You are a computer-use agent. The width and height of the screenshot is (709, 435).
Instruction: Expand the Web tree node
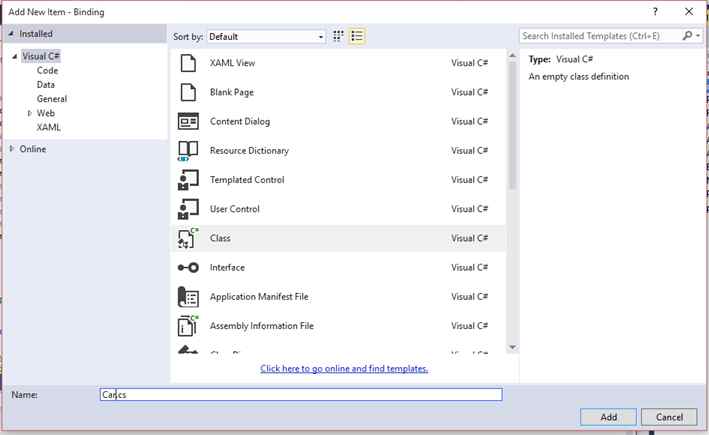coord(29,113)
